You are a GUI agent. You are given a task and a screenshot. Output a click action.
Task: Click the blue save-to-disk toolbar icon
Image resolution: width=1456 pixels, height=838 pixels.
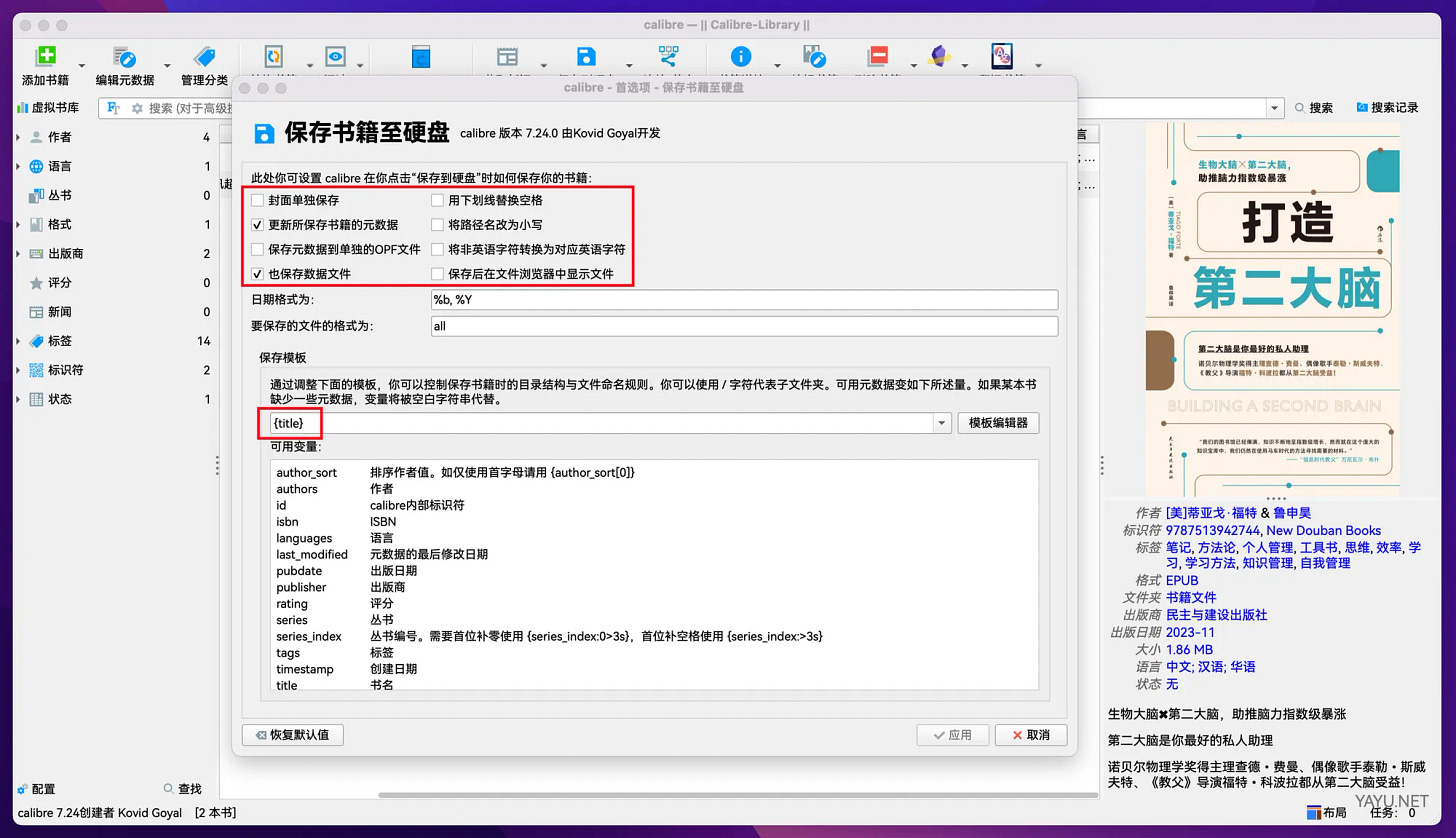[x=586, y=56]
